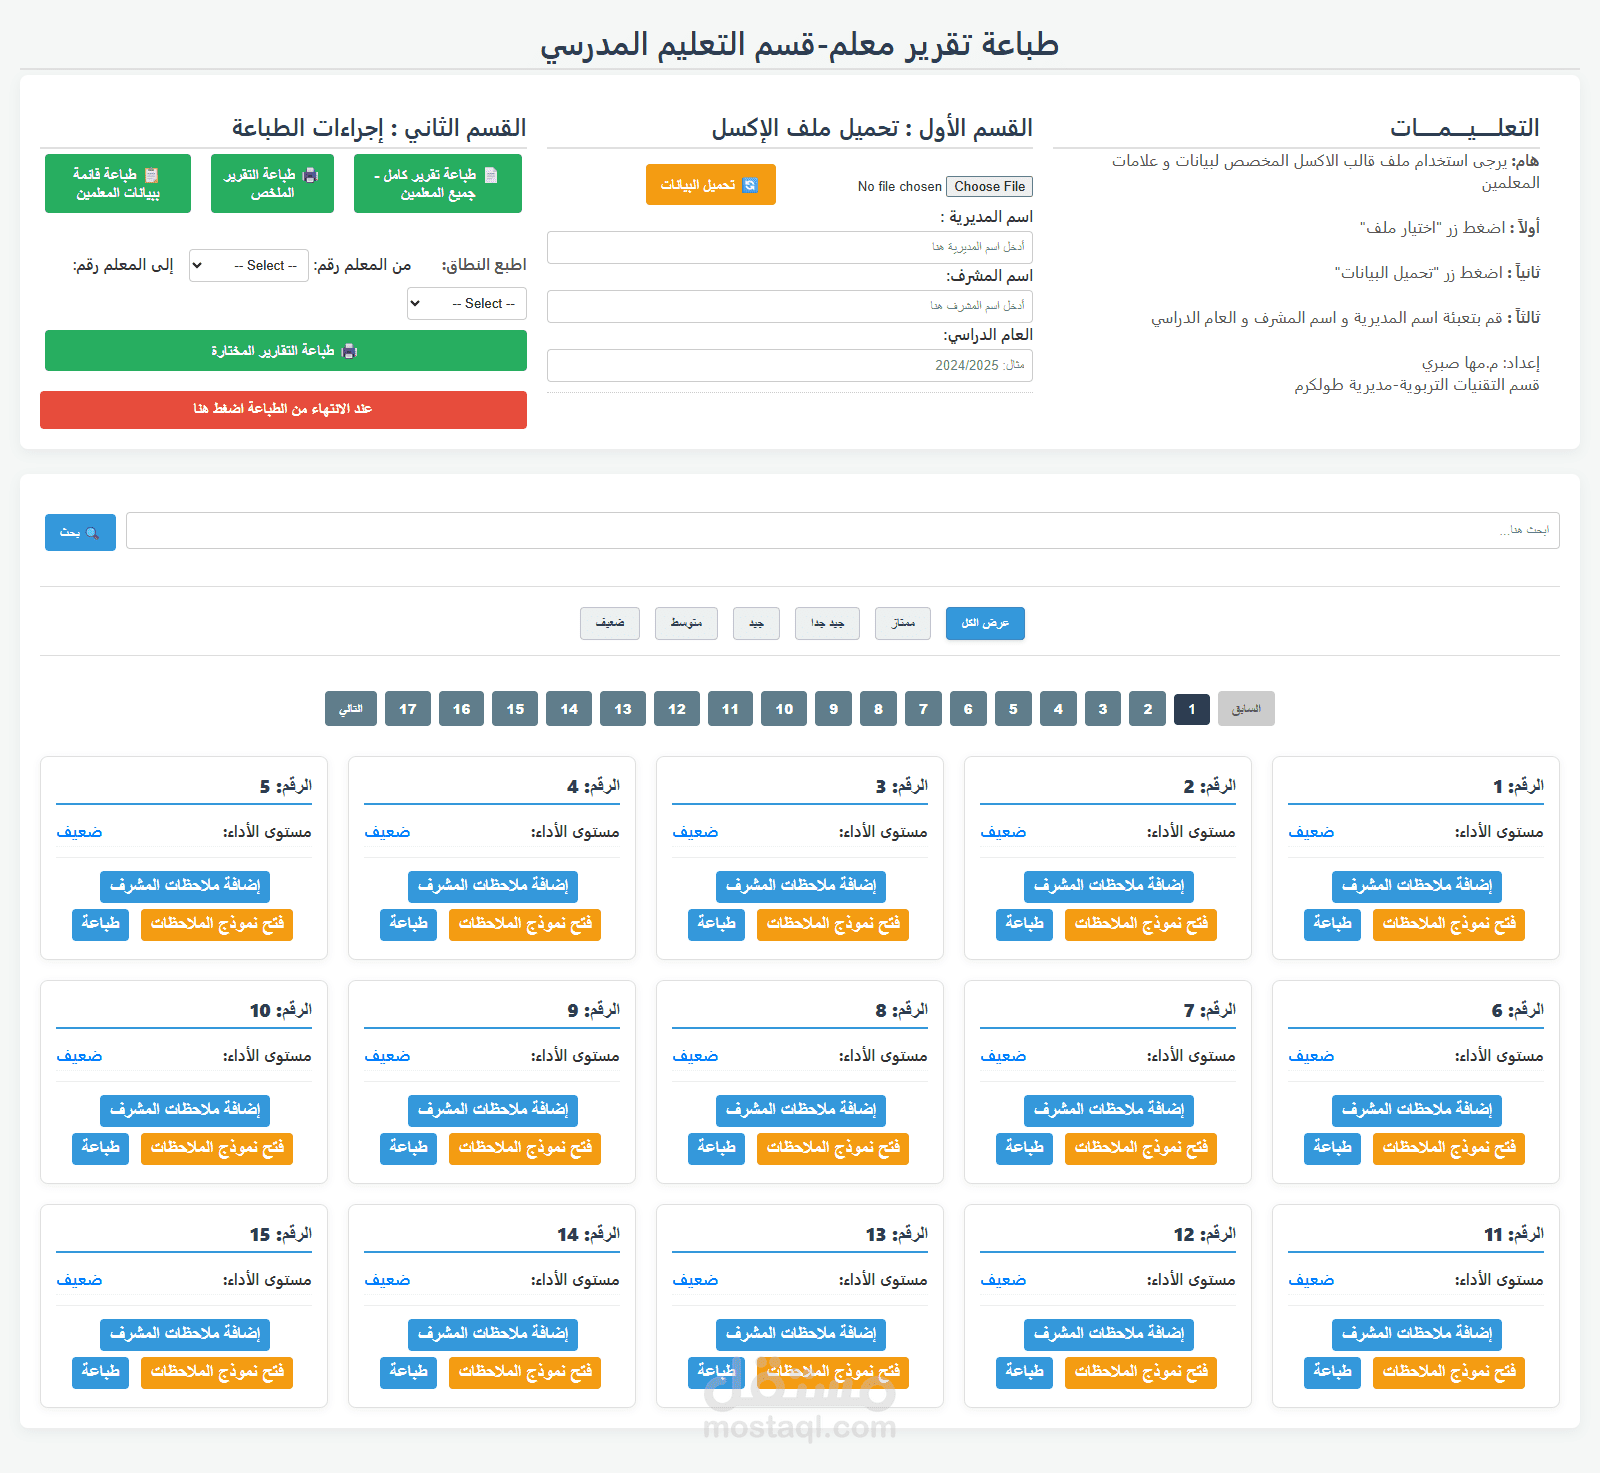
Task: Go to page 9
Action: tap(834, 709)
